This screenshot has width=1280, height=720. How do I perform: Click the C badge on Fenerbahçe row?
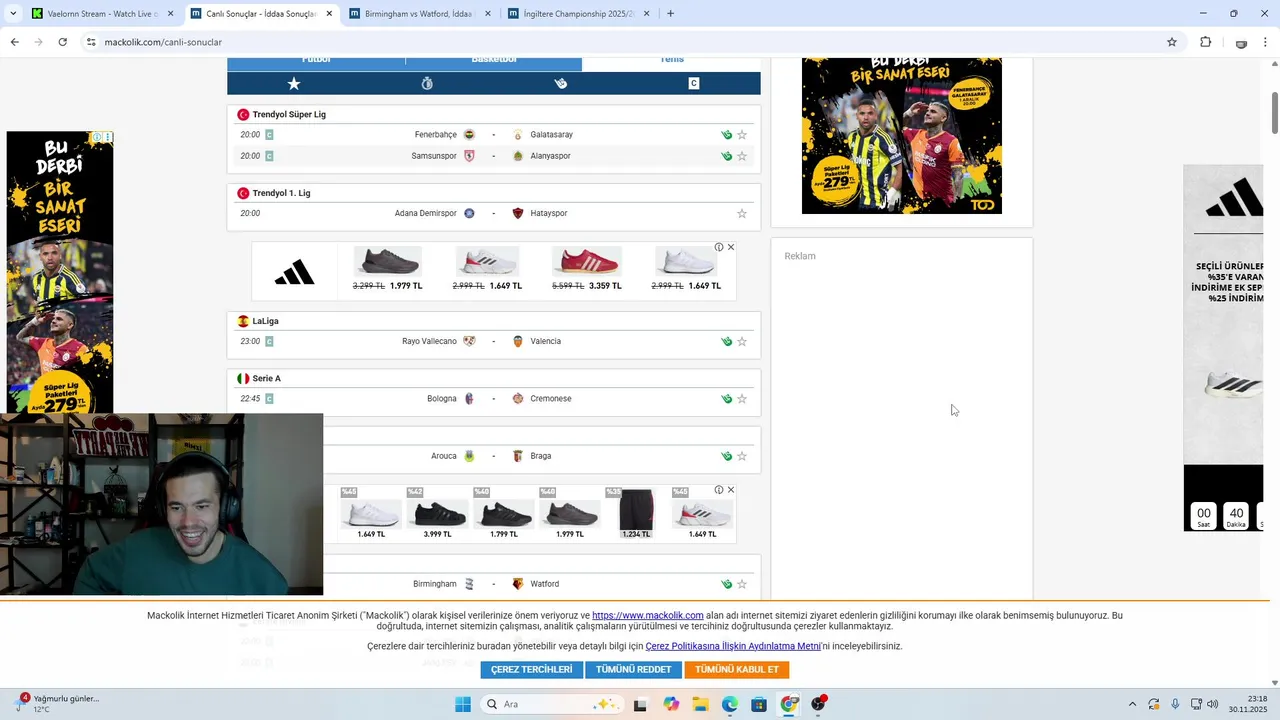coord(269,135)
